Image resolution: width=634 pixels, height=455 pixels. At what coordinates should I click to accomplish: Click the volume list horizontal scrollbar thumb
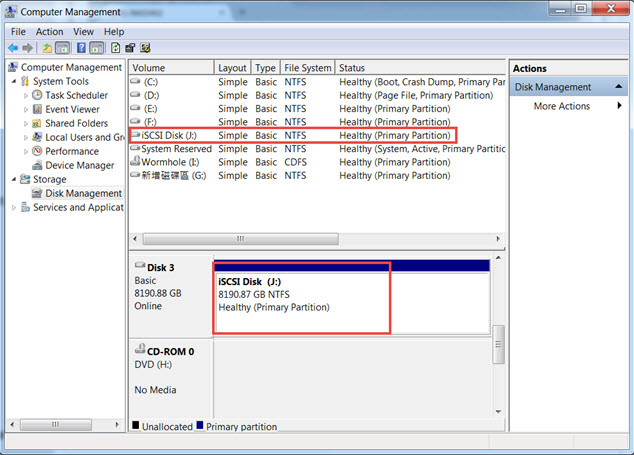click(x=239, y=239)
